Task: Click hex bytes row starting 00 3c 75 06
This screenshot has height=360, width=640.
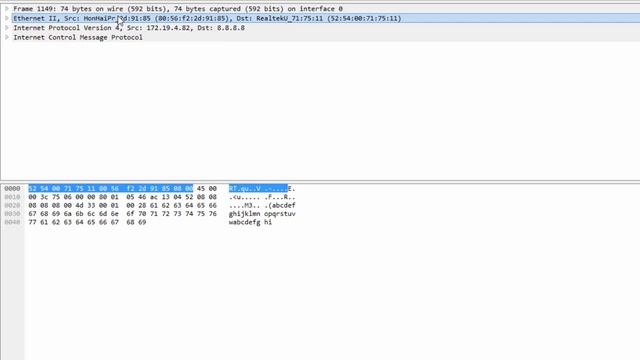Action: [122, 197]
